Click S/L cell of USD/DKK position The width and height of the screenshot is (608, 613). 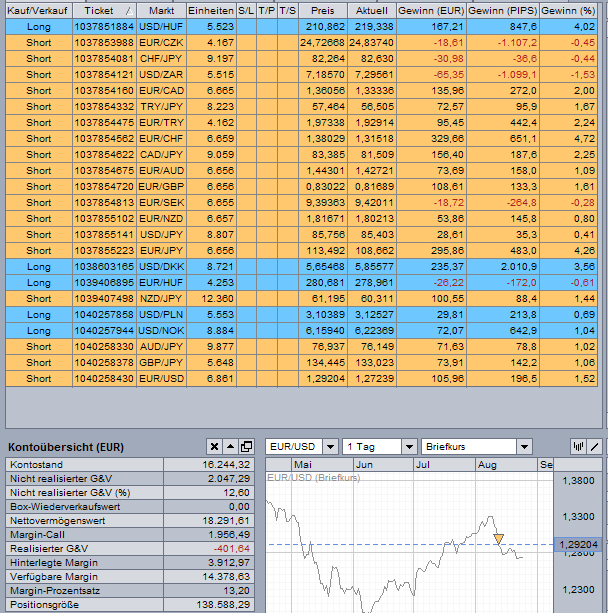coord(246,268)
